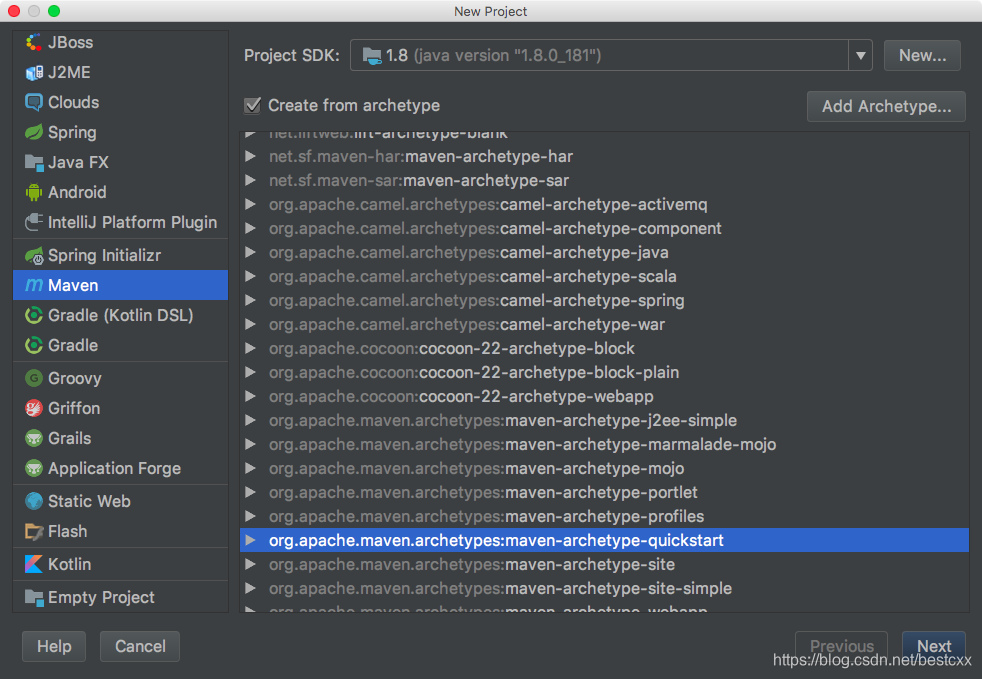
Task: Select Flash in the project list
Action: [x=120, y=531]
